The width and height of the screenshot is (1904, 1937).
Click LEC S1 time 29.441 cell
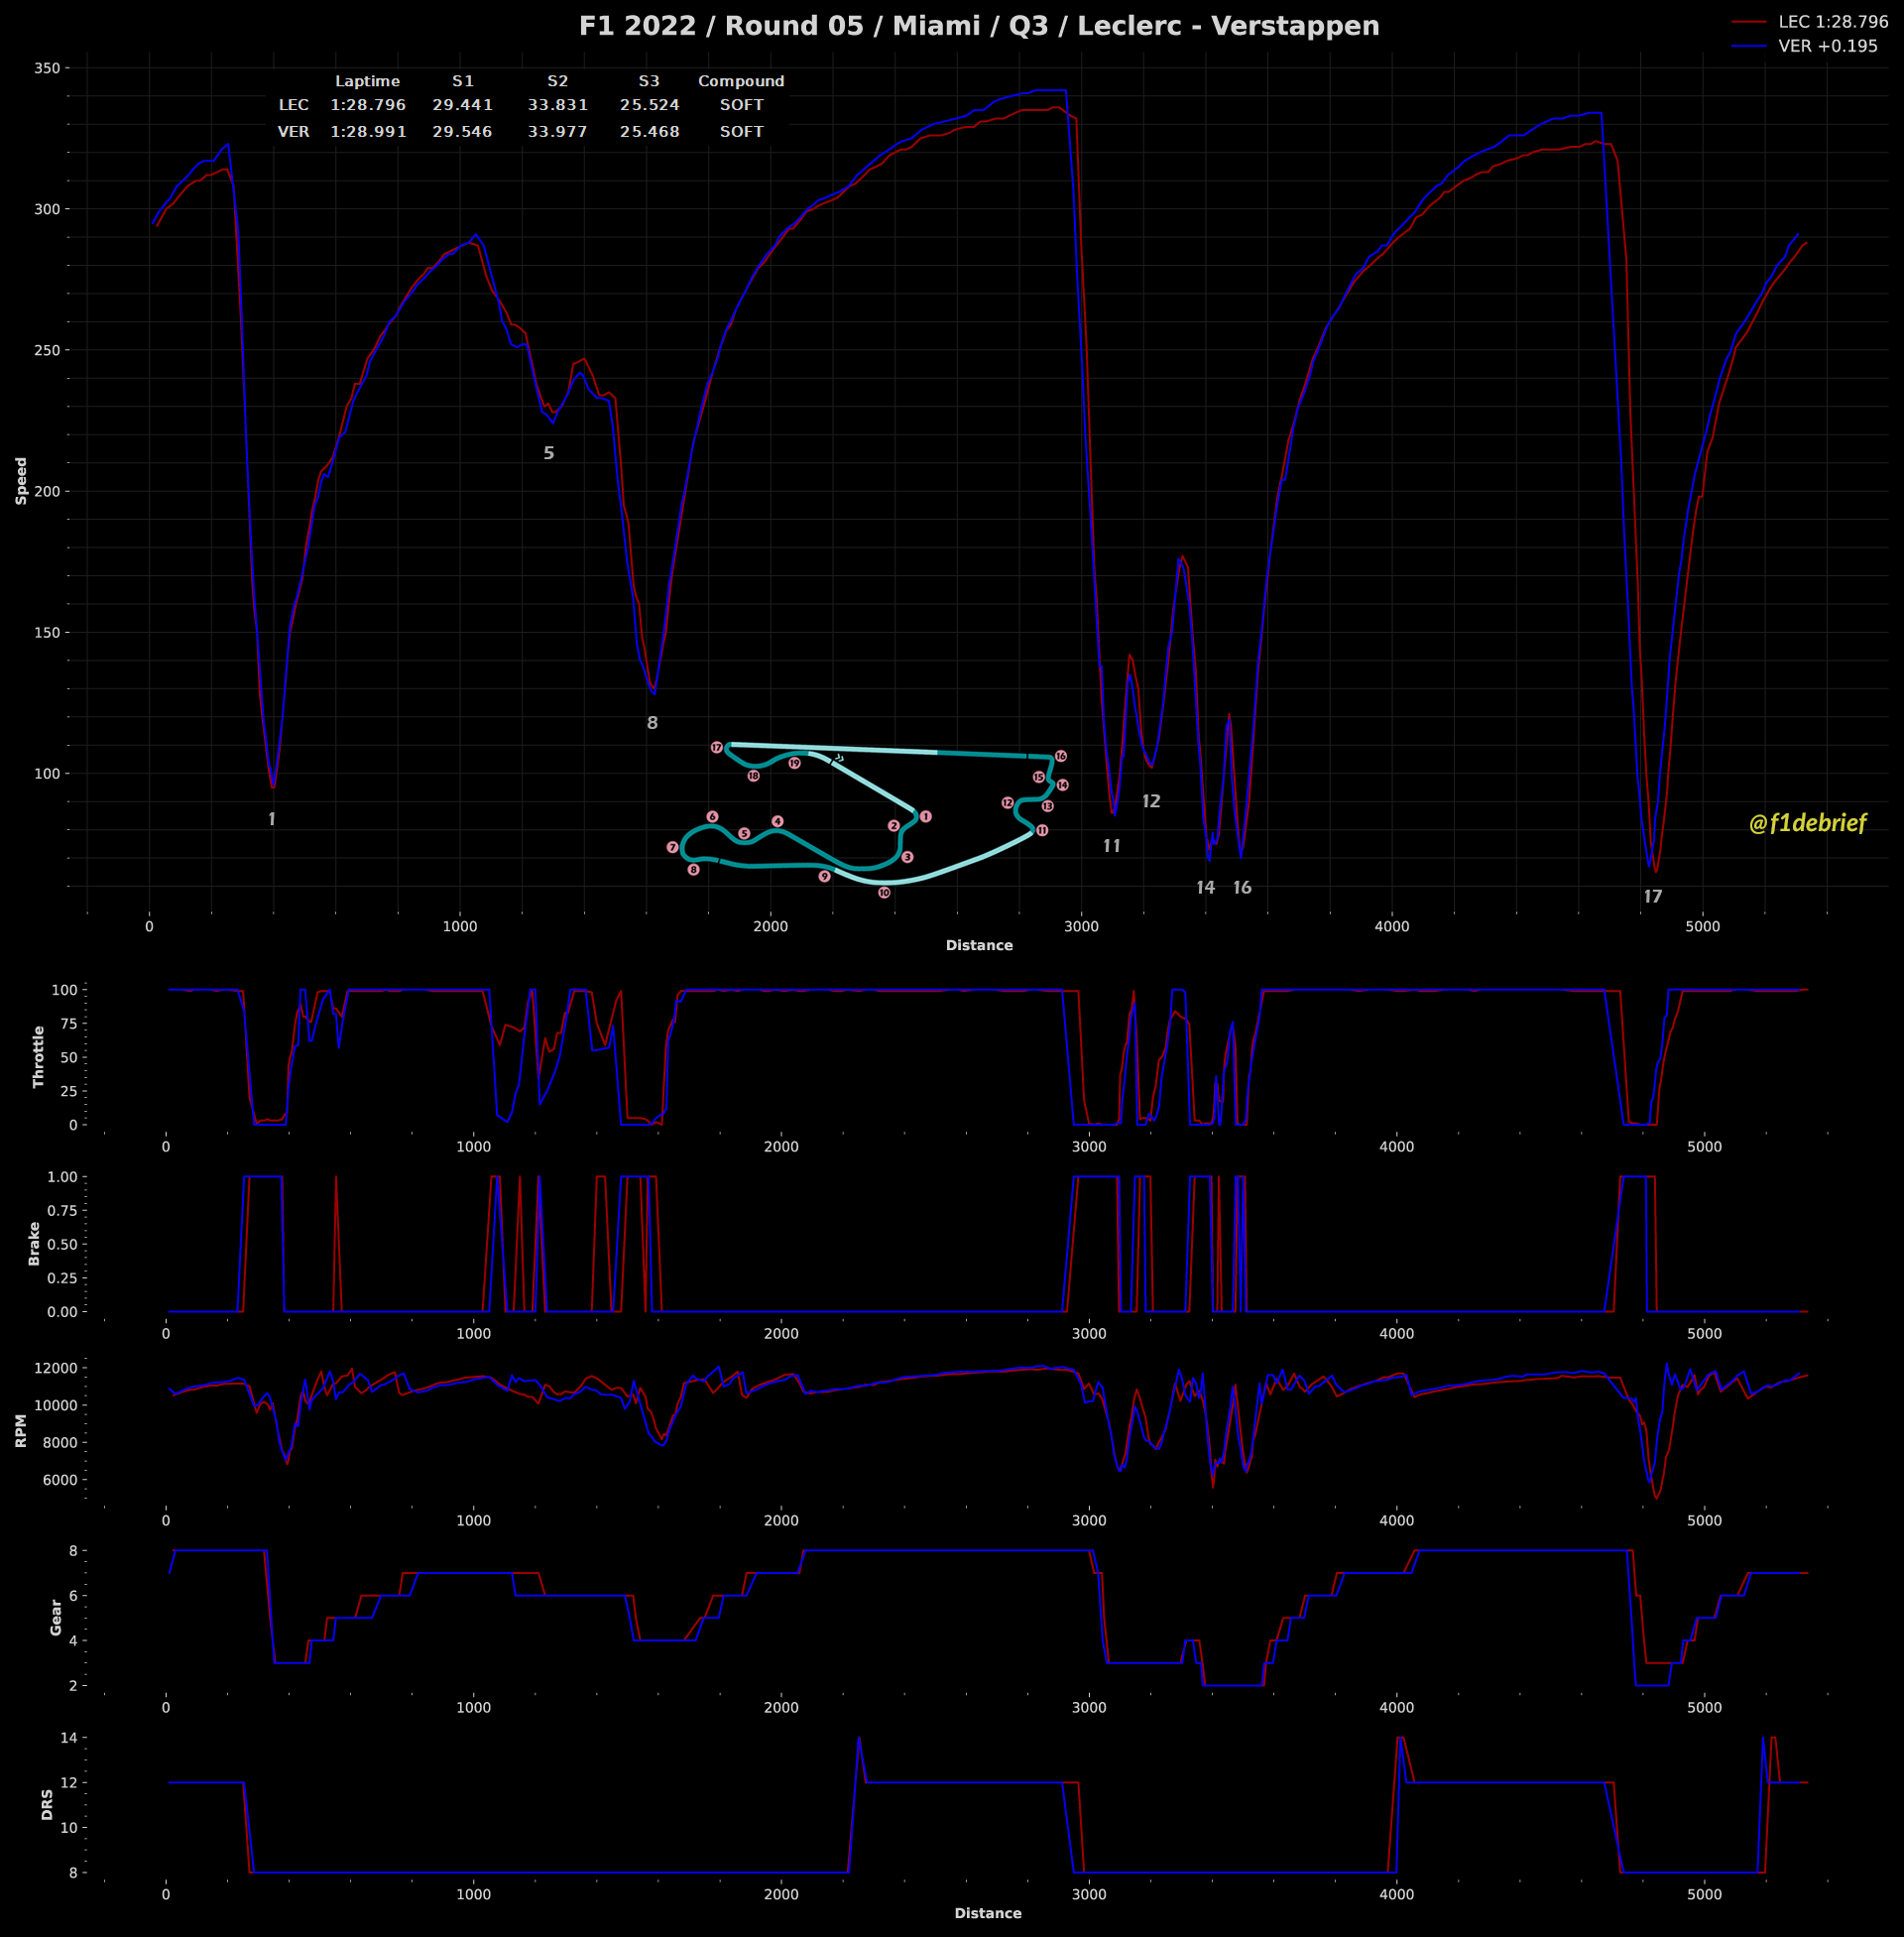point(462,105)
